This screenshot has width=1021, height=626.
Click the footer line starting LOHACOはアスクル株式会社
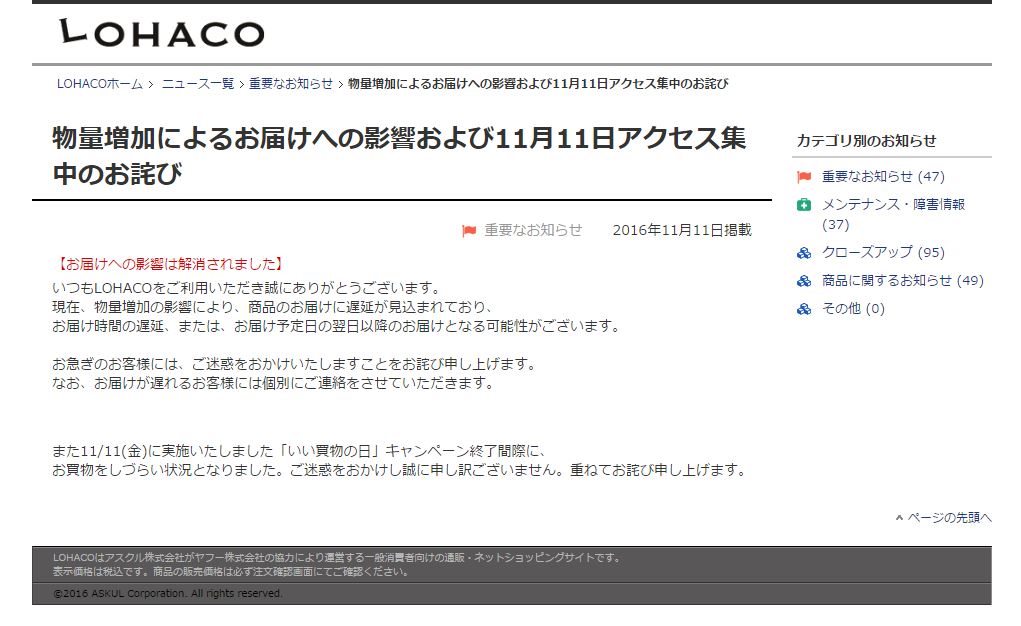[x=338, y=558]
